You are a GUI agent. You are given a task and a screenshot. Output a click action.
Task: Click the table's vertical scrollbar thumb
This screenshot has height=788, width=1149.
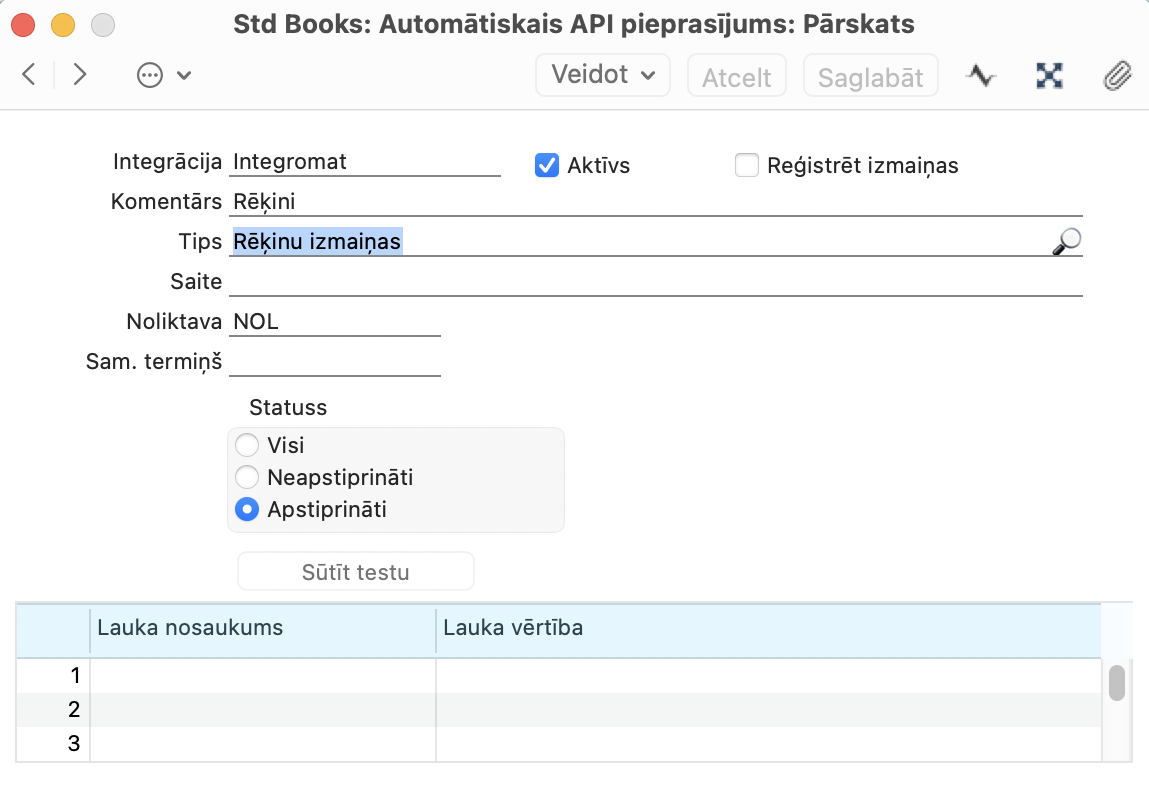click(x=1117, y=683)
